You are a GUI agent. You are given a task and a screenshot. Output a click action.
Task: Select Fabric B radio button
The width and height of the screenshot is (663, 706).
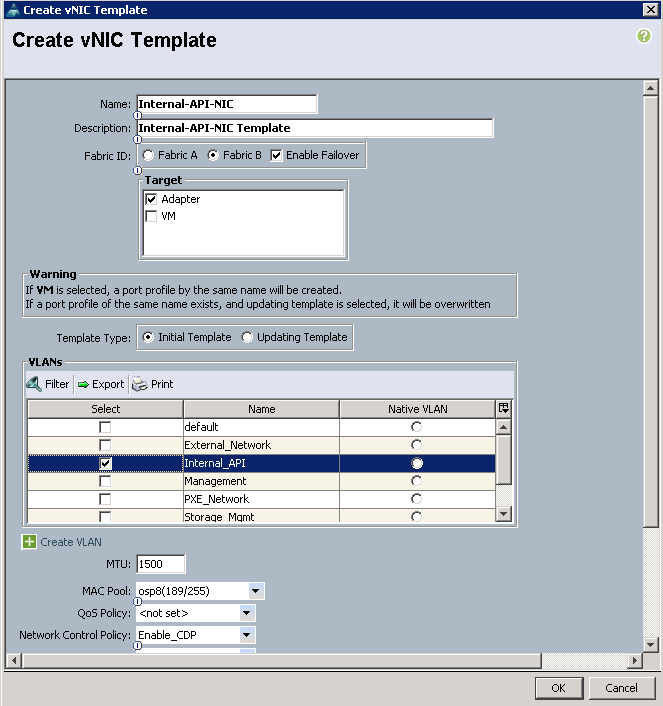[x=213, y=155]
